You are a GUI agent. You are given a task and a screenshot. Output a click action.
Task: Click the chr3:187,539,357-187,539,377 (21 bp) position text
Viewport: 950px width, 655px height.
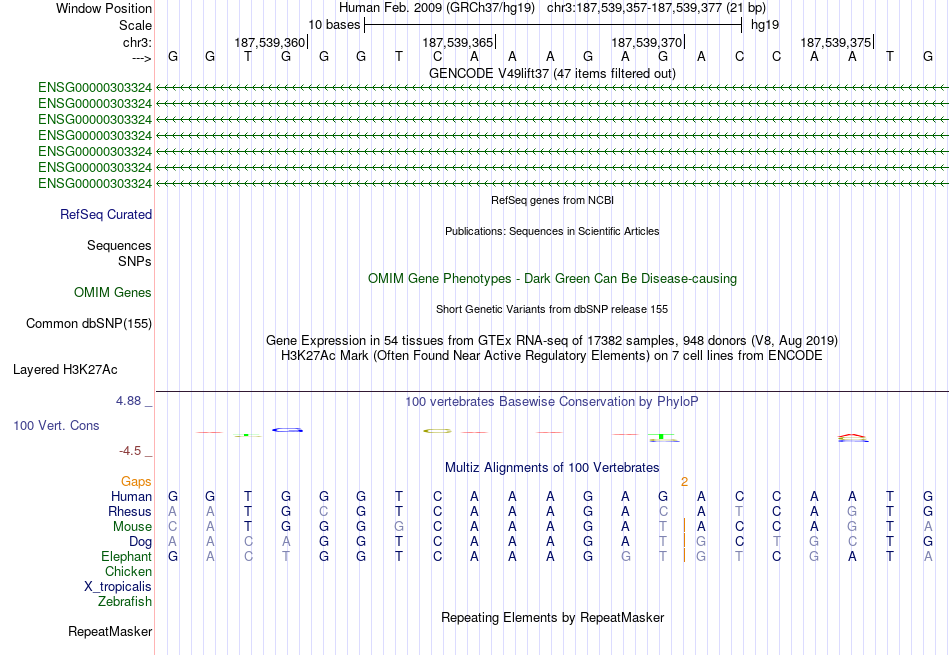[656, 8]
